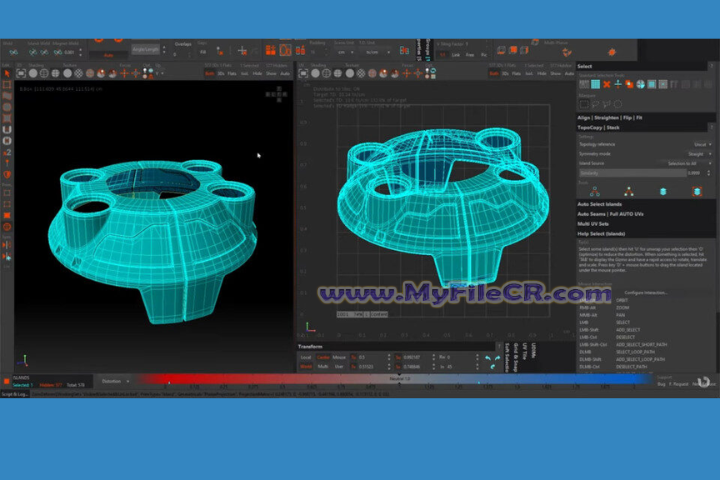Click Script & Log button
Viewport: 720px width, 480px height.
coord(14,394)
